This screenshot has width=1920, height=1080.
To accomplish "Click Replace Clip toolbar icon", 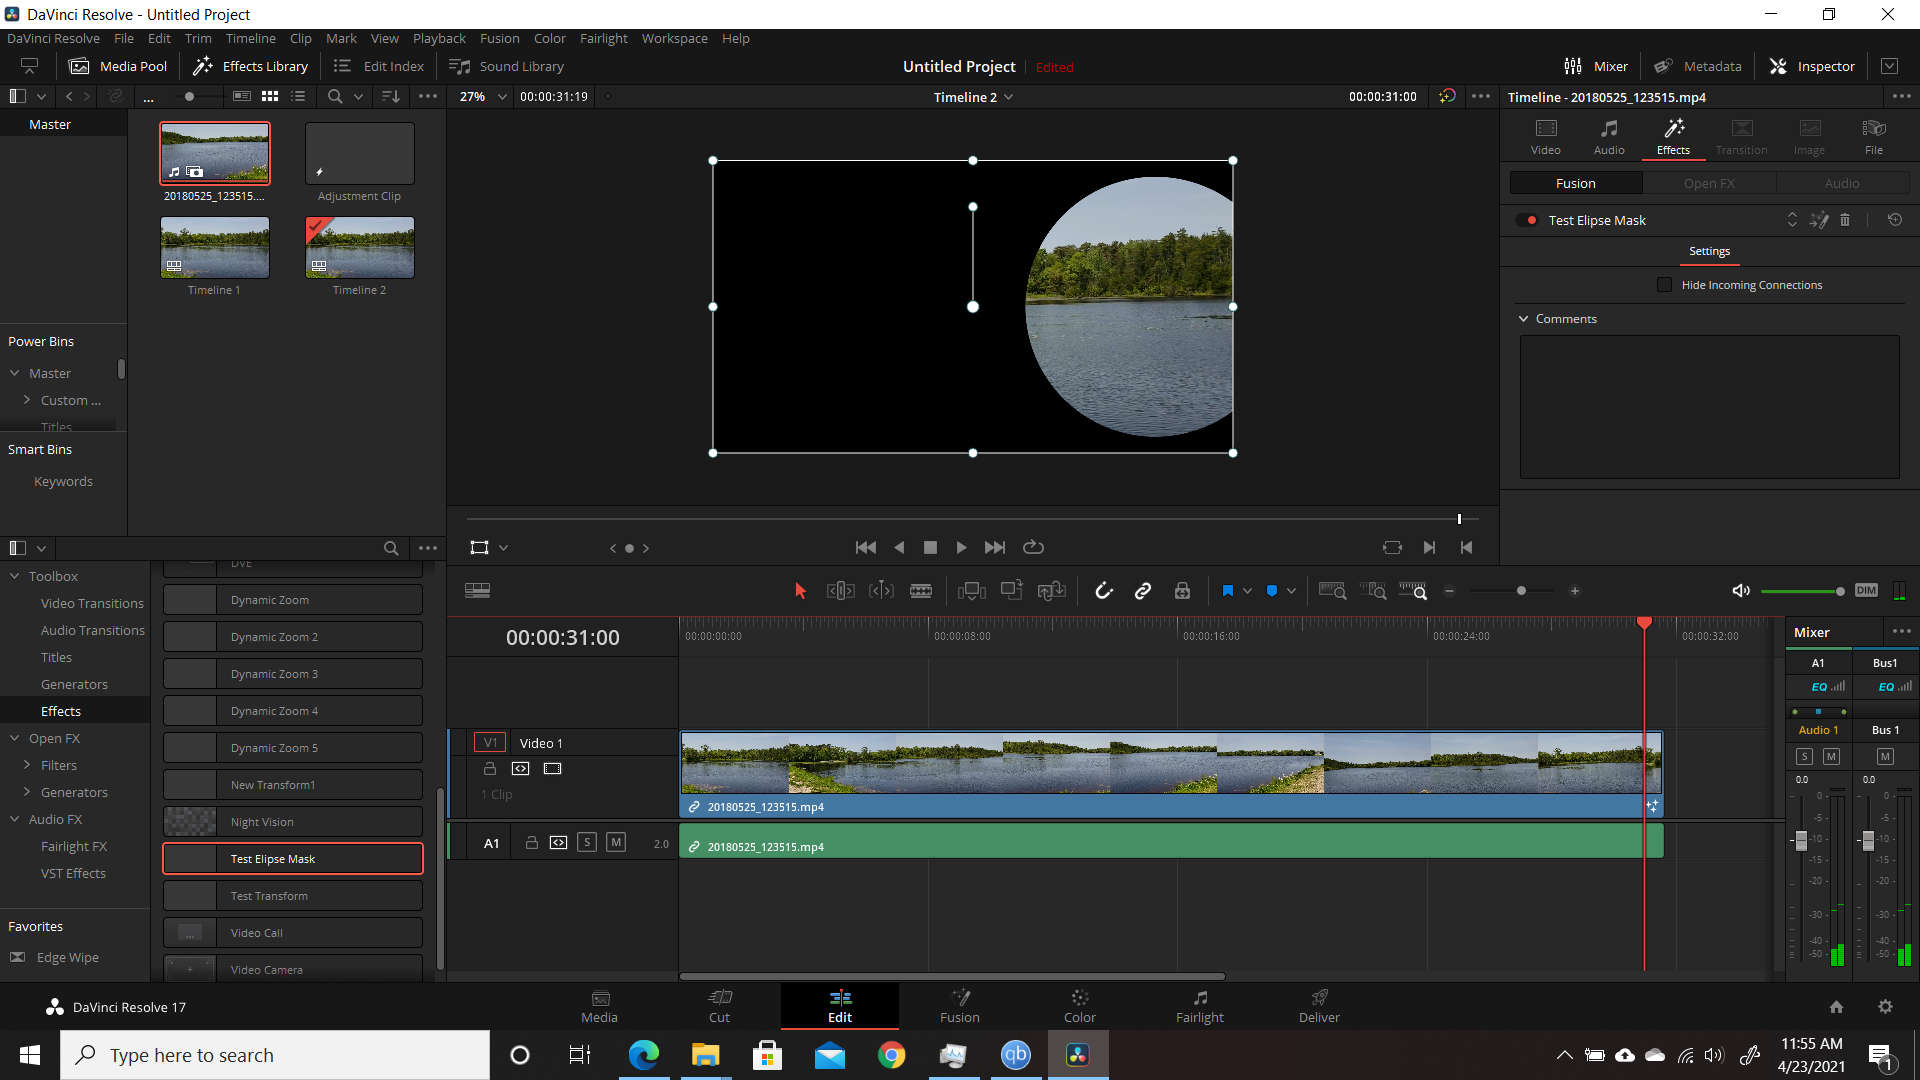I will click(1051, 591).
